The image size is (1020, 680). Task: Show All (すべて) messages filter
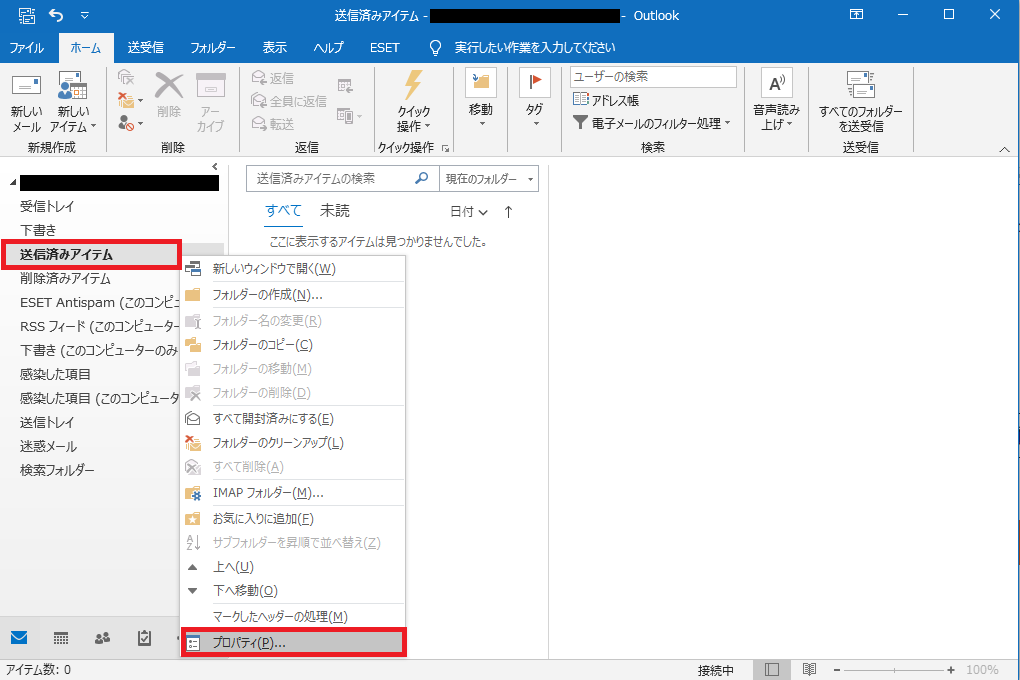tap(283, 211)
